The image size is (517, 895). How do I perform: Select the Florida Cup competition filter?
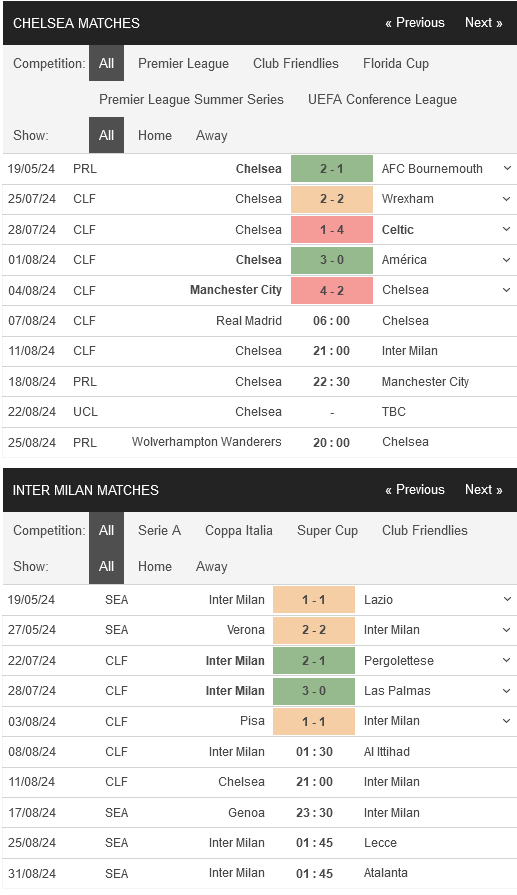pyautogui.click(x=396, y=63)
